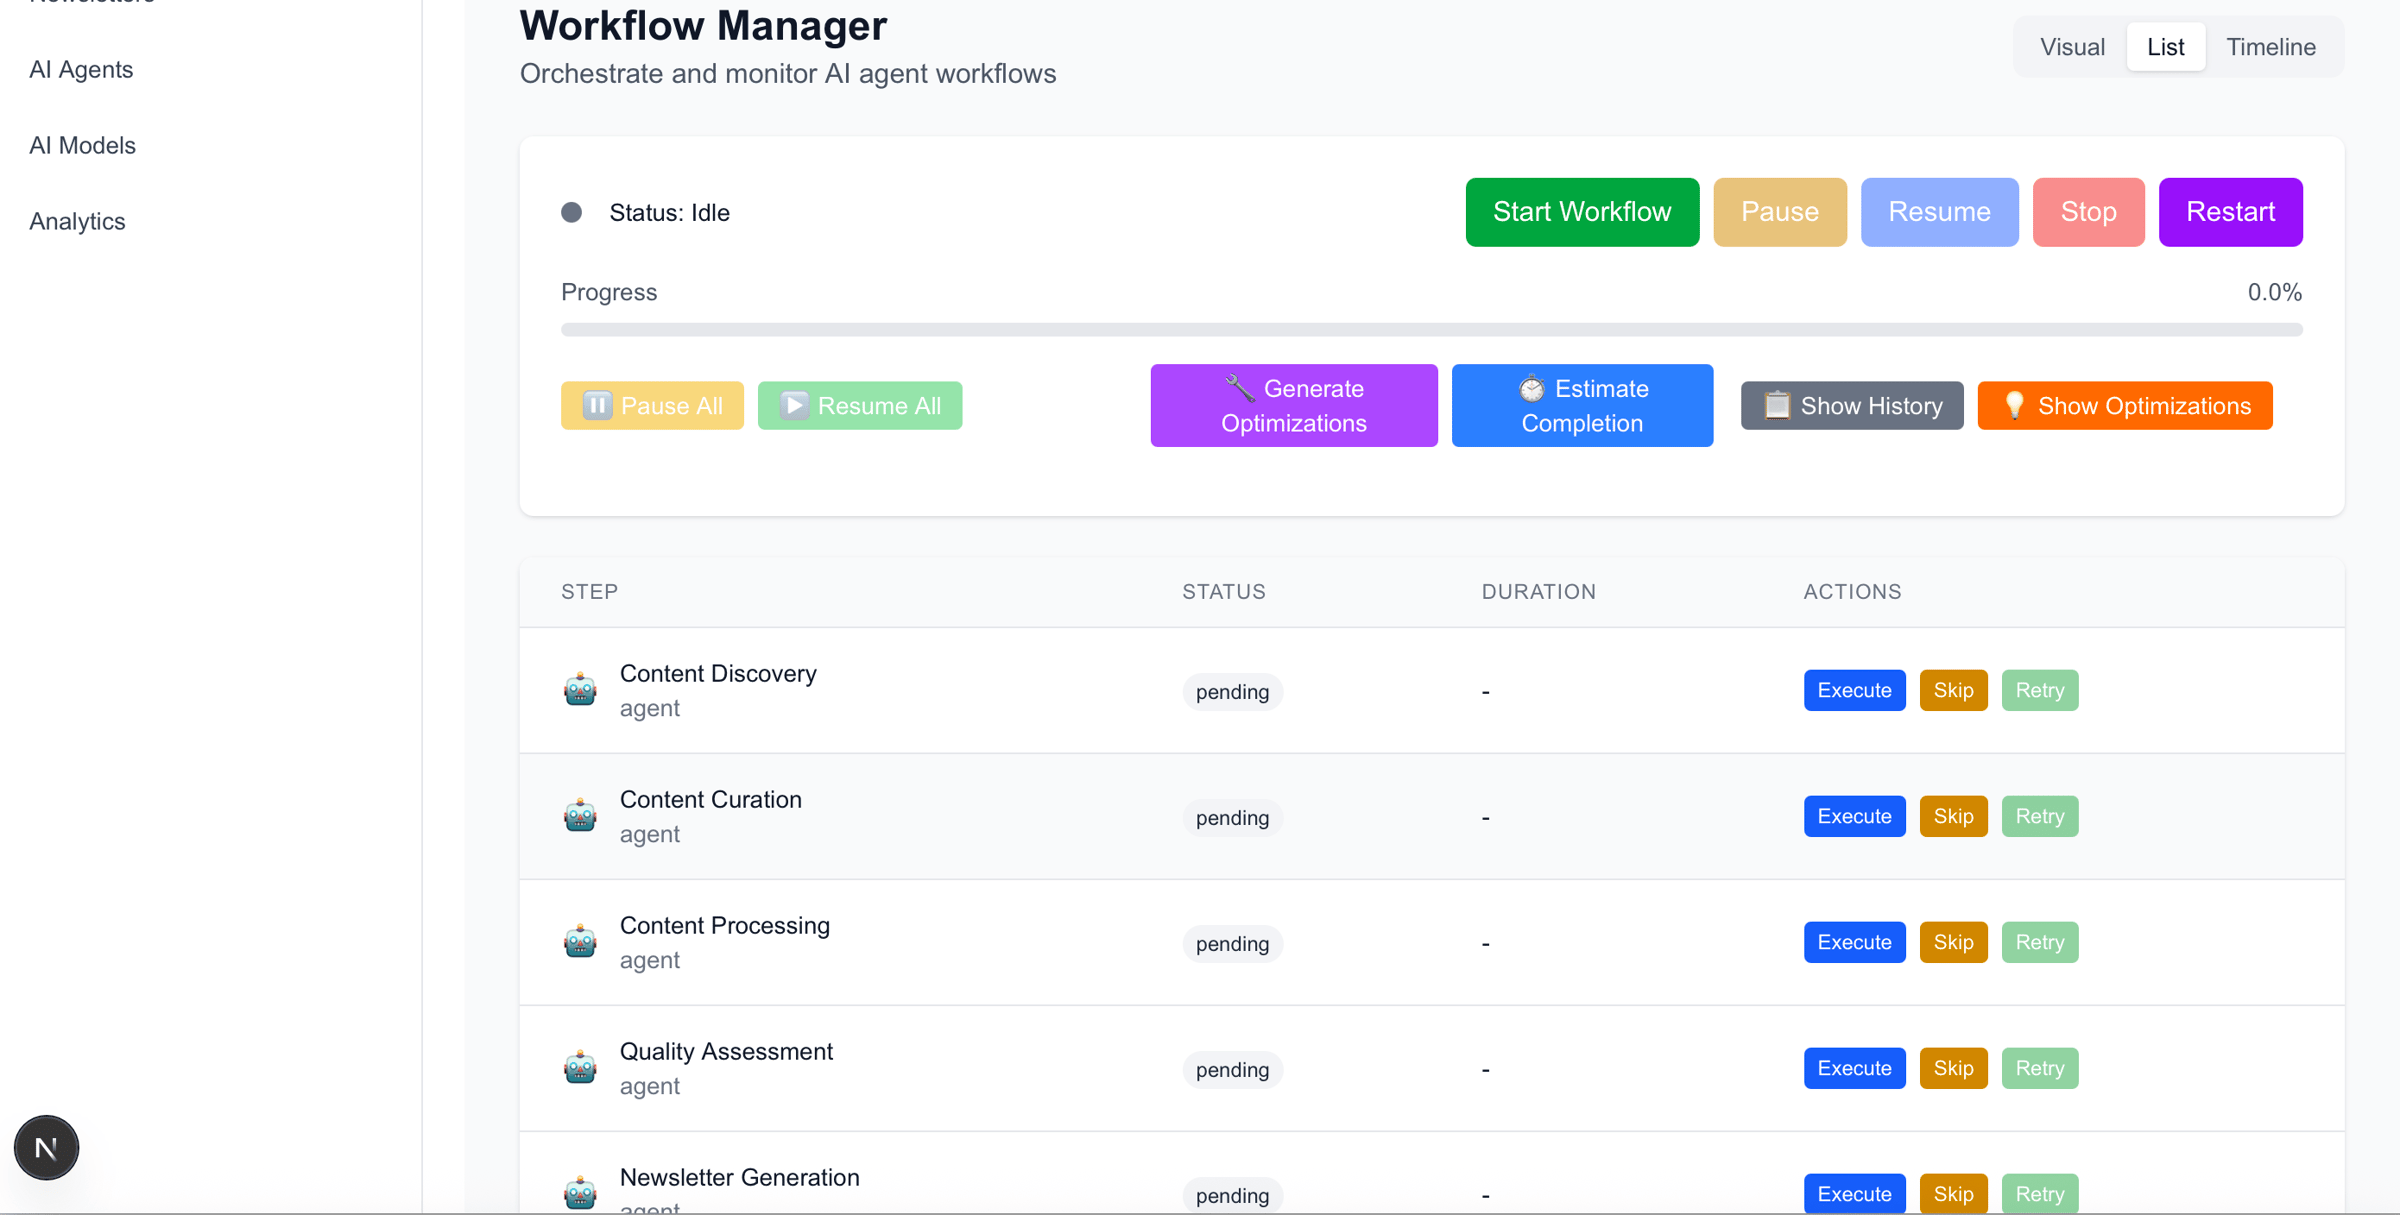Select the List view tab

[x=2166, y=47]
